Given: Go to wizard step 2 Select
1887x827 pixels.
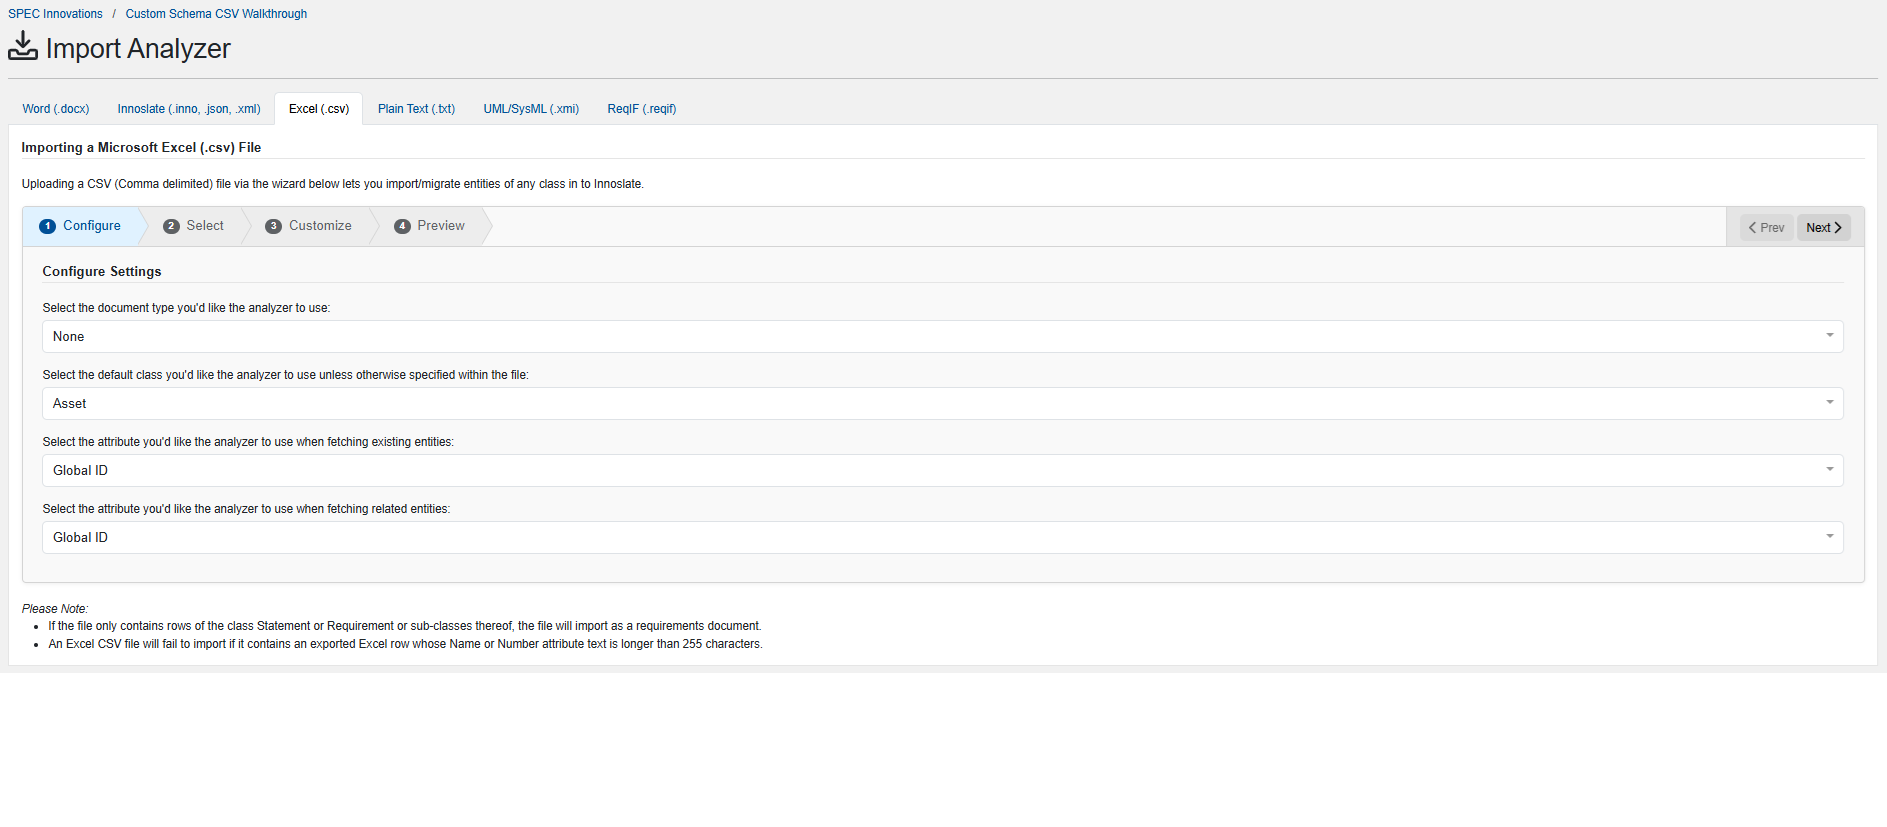Looking at the screenshot, I should tap(194, 226).
